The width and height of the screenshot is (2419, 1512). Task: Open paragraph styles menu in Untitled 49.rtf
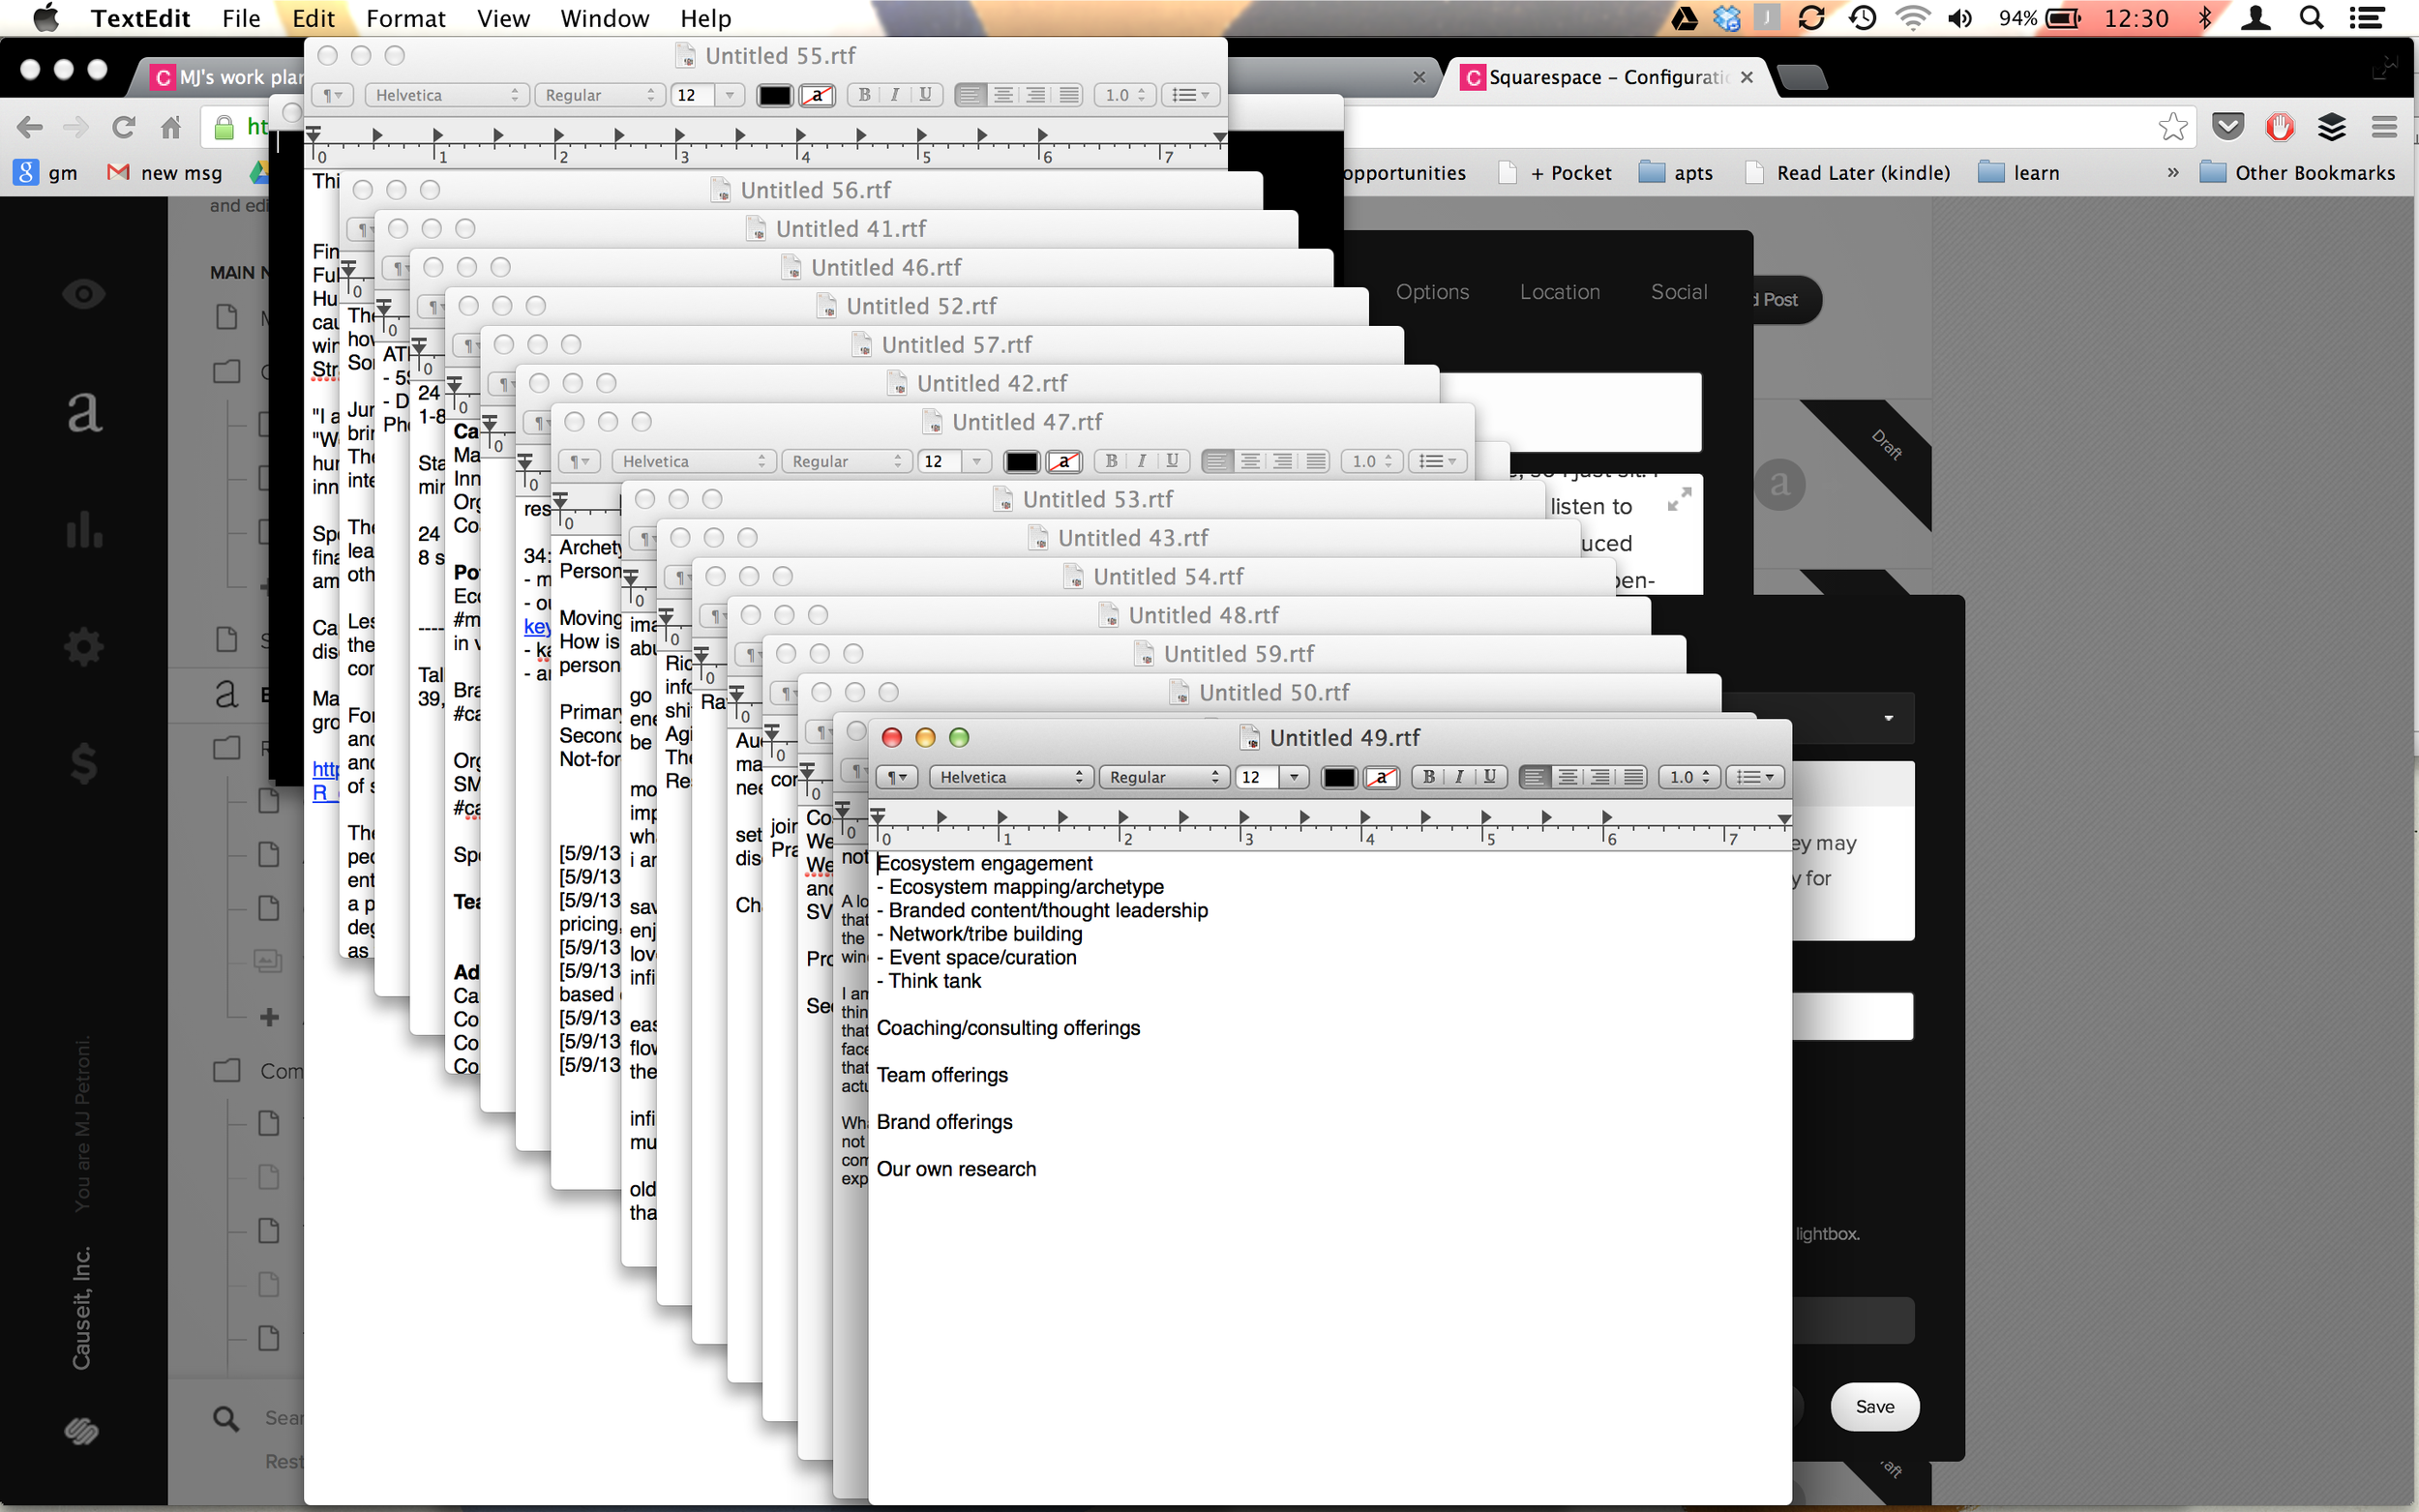coord(897,777)
